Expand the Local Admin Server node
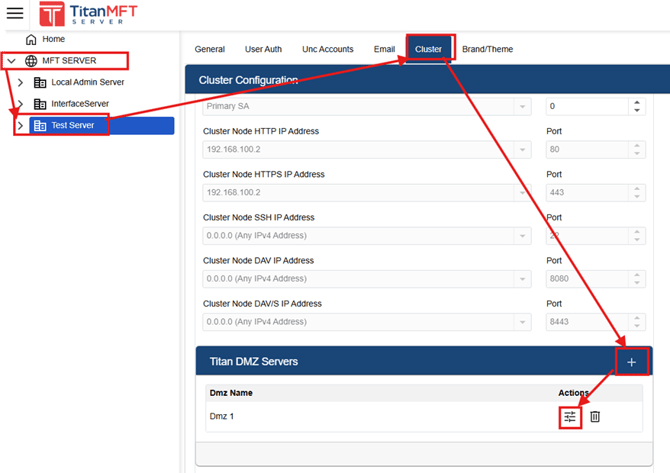The image size is (670, 473). (x=20, y=82)
